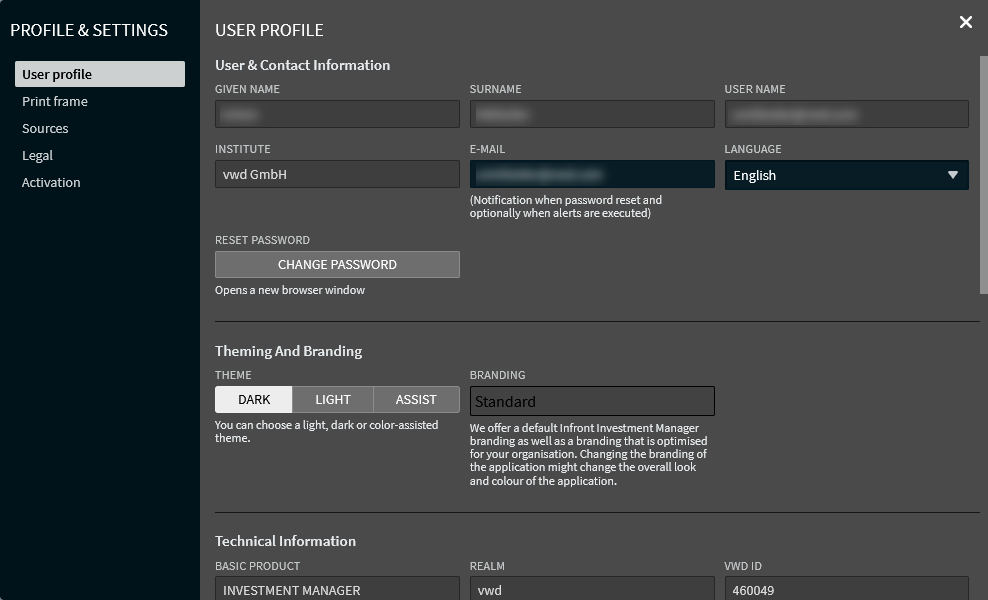Open the User profile section

[x=99, y=74]
